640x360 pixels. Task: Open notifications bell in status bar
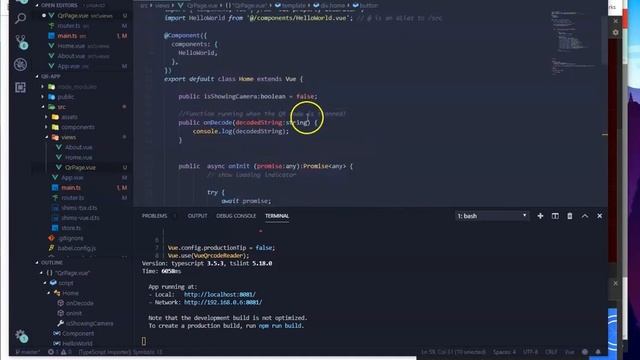coord(598,352)
